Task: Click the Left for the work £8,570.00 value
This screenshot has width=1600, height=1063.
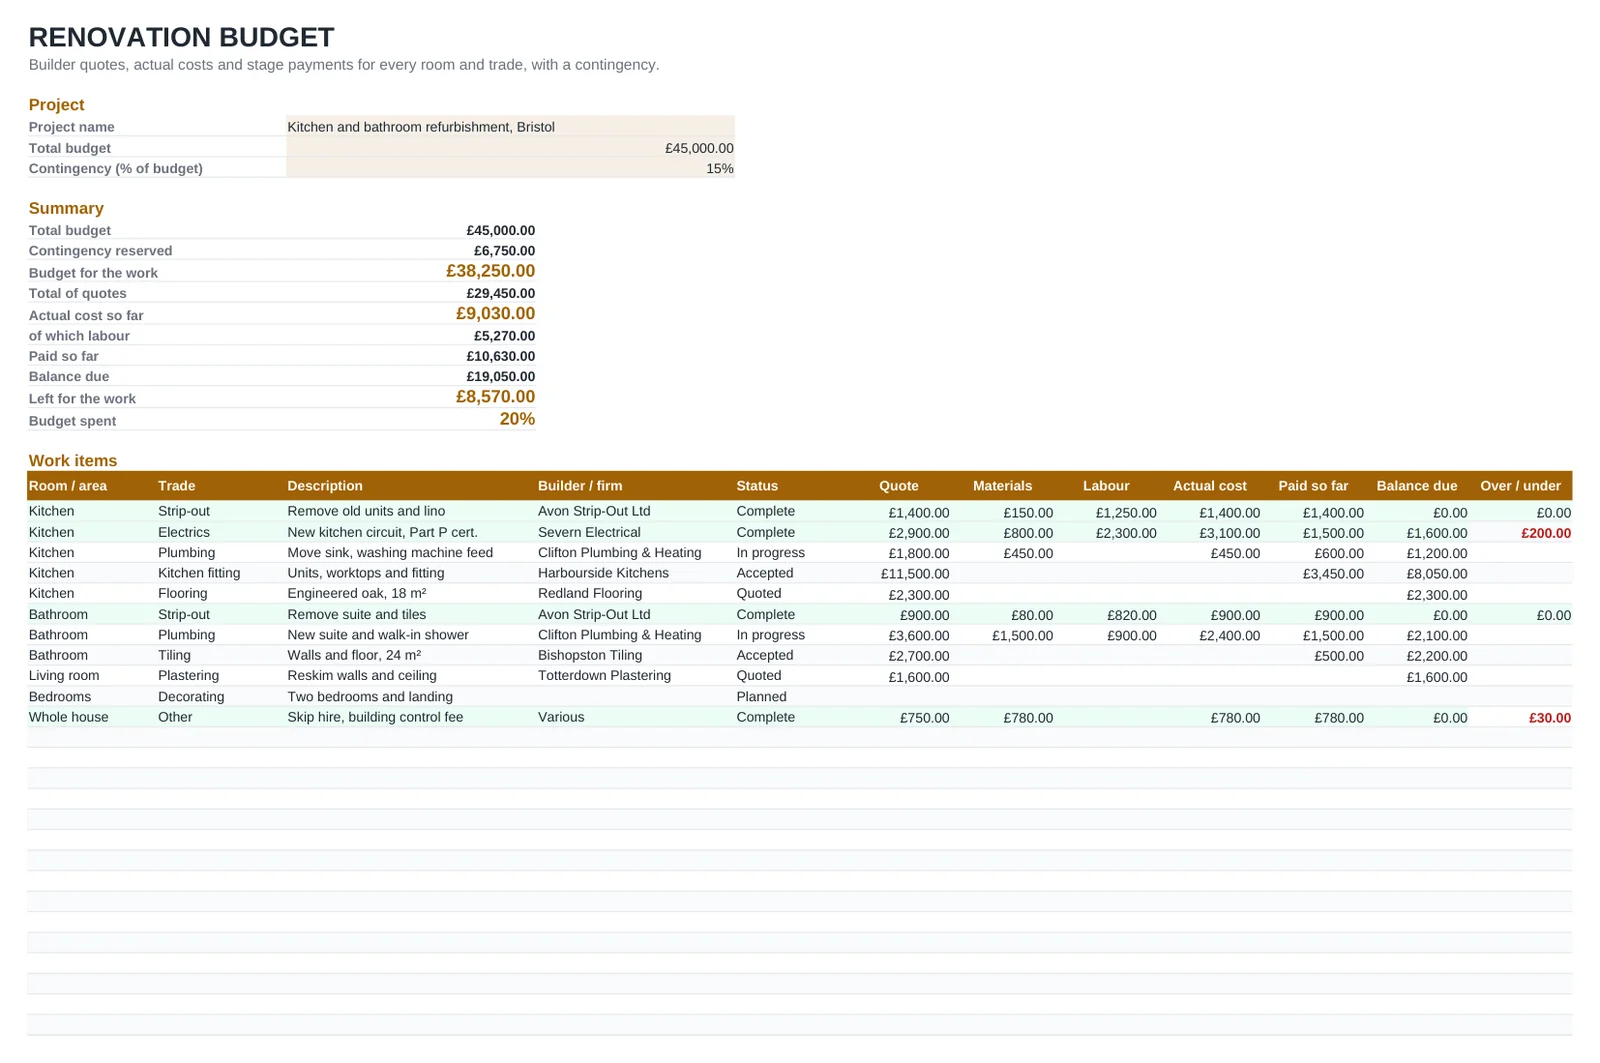Action: coord(495,396)
